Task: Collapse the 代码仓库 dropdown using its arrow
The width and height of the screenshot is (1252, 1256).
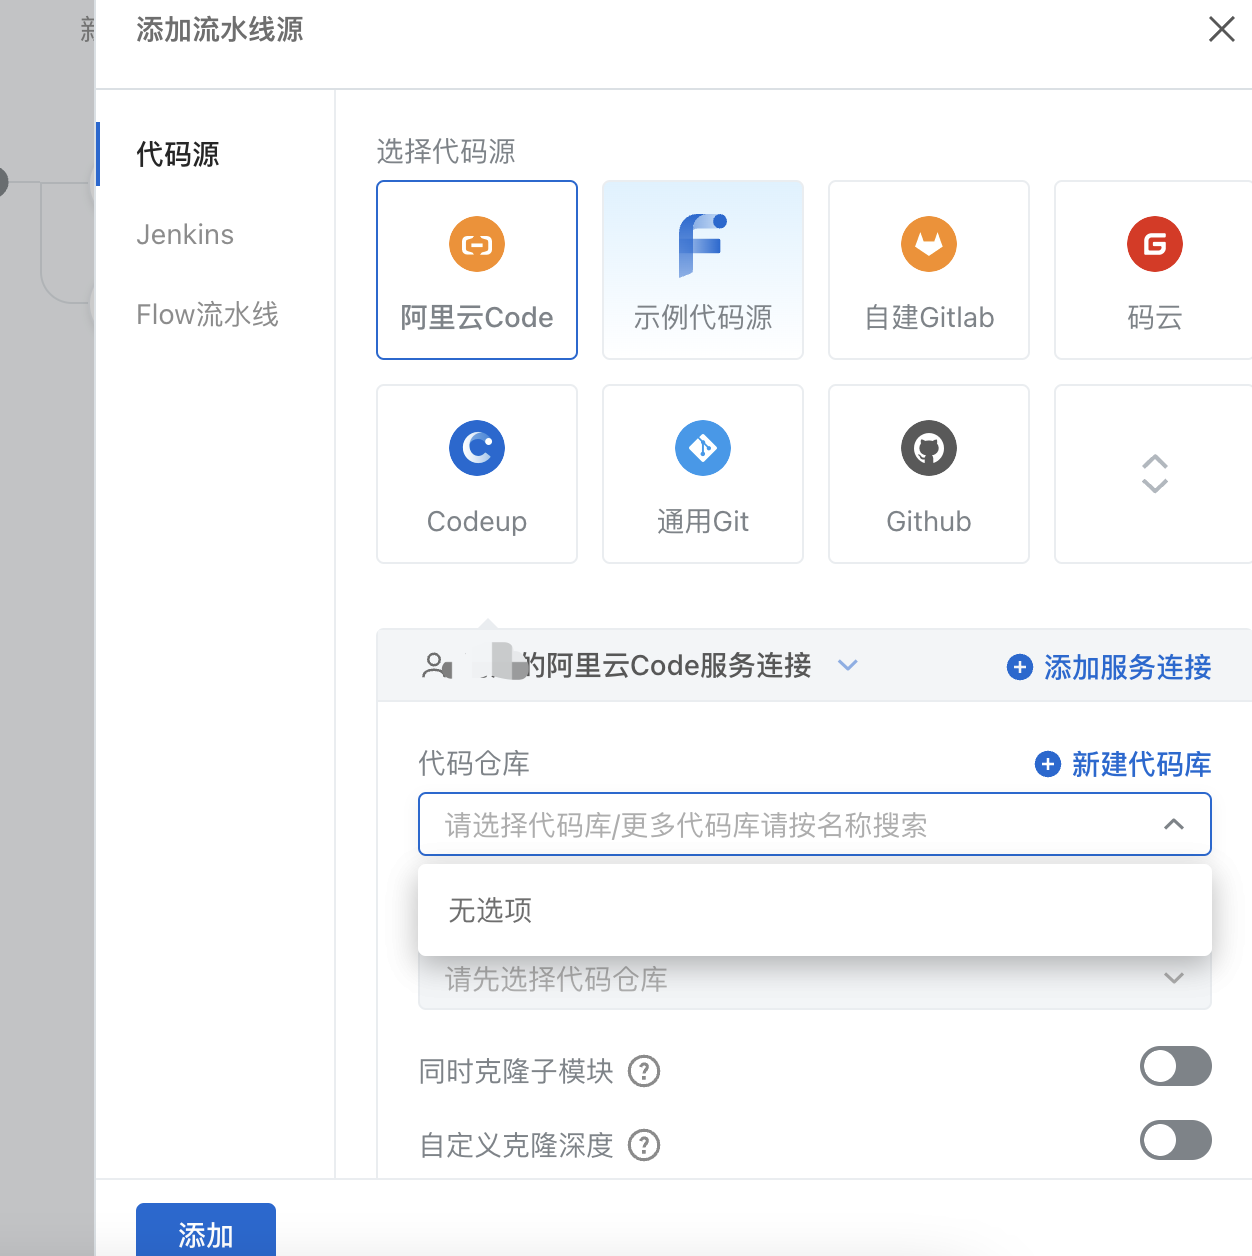Action: click(x=1174, y=825)
